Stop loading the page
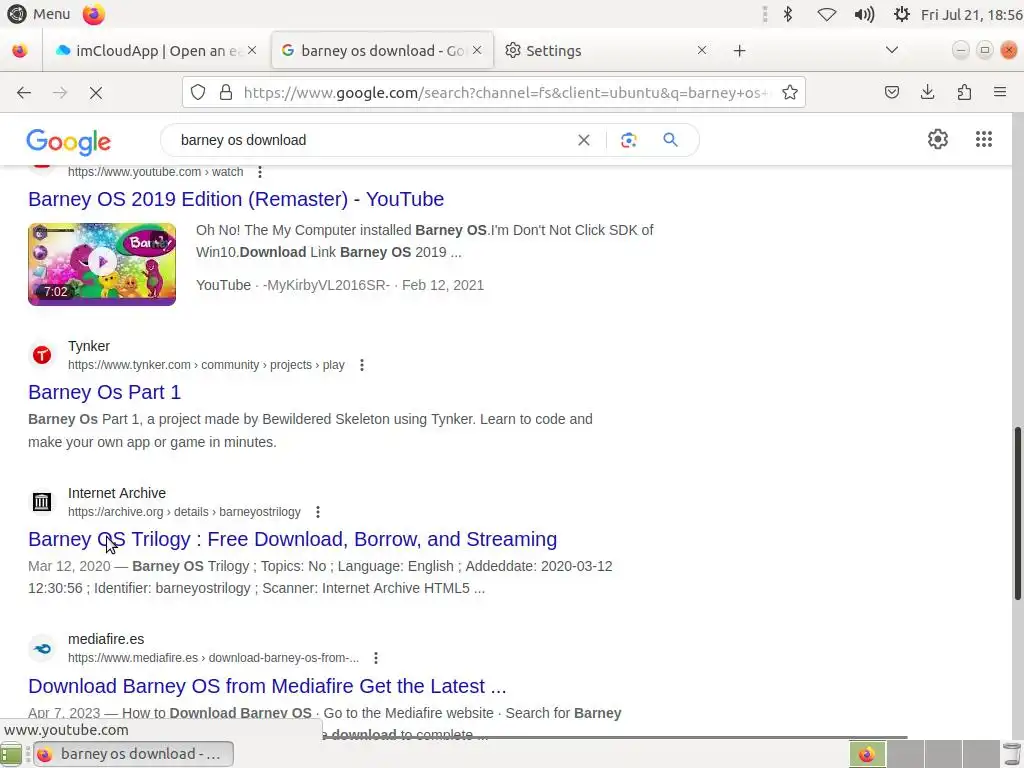 coord(96,93)
